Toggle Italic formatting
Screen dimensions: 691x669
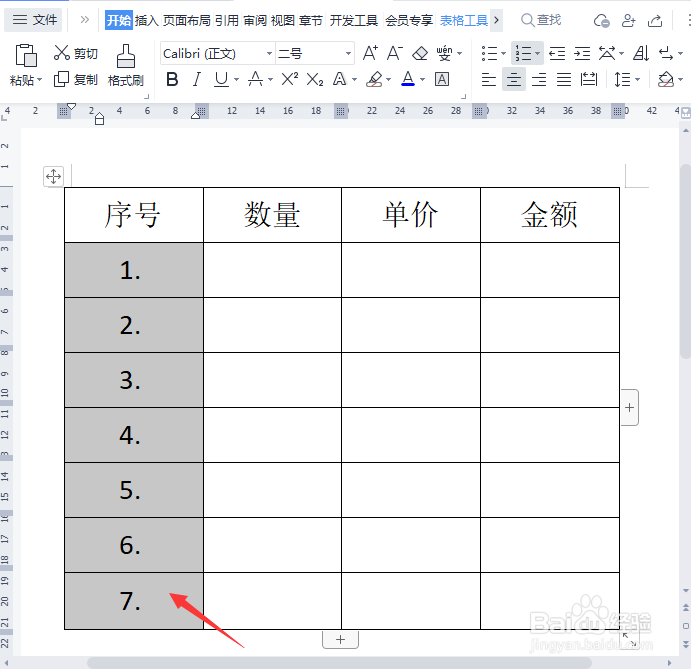point(197,79)
